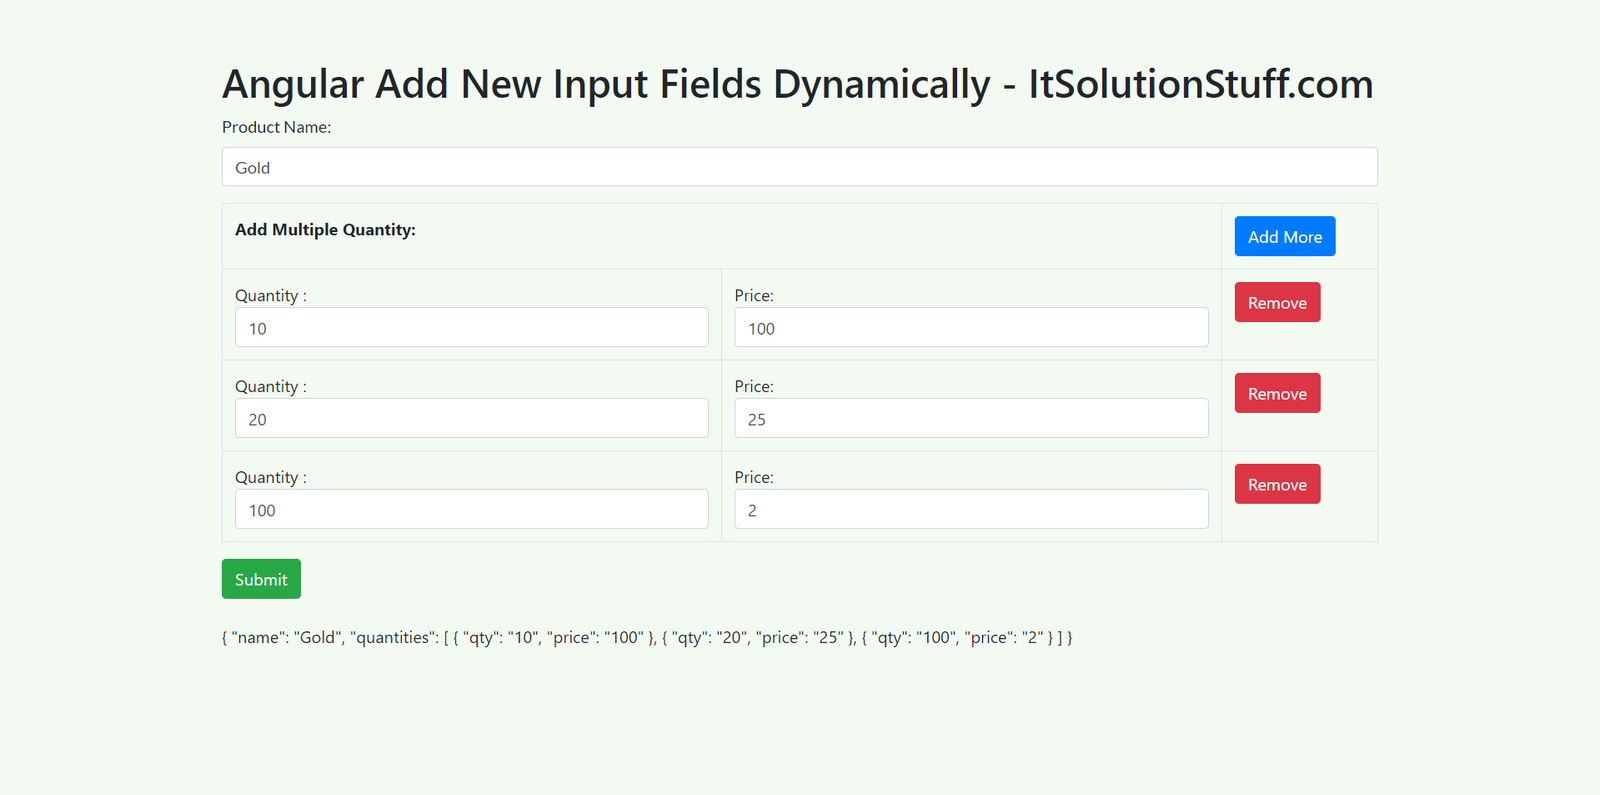Remove the row with quantity 20
The image size is (1600, 795).
[x=1277, y=394]
